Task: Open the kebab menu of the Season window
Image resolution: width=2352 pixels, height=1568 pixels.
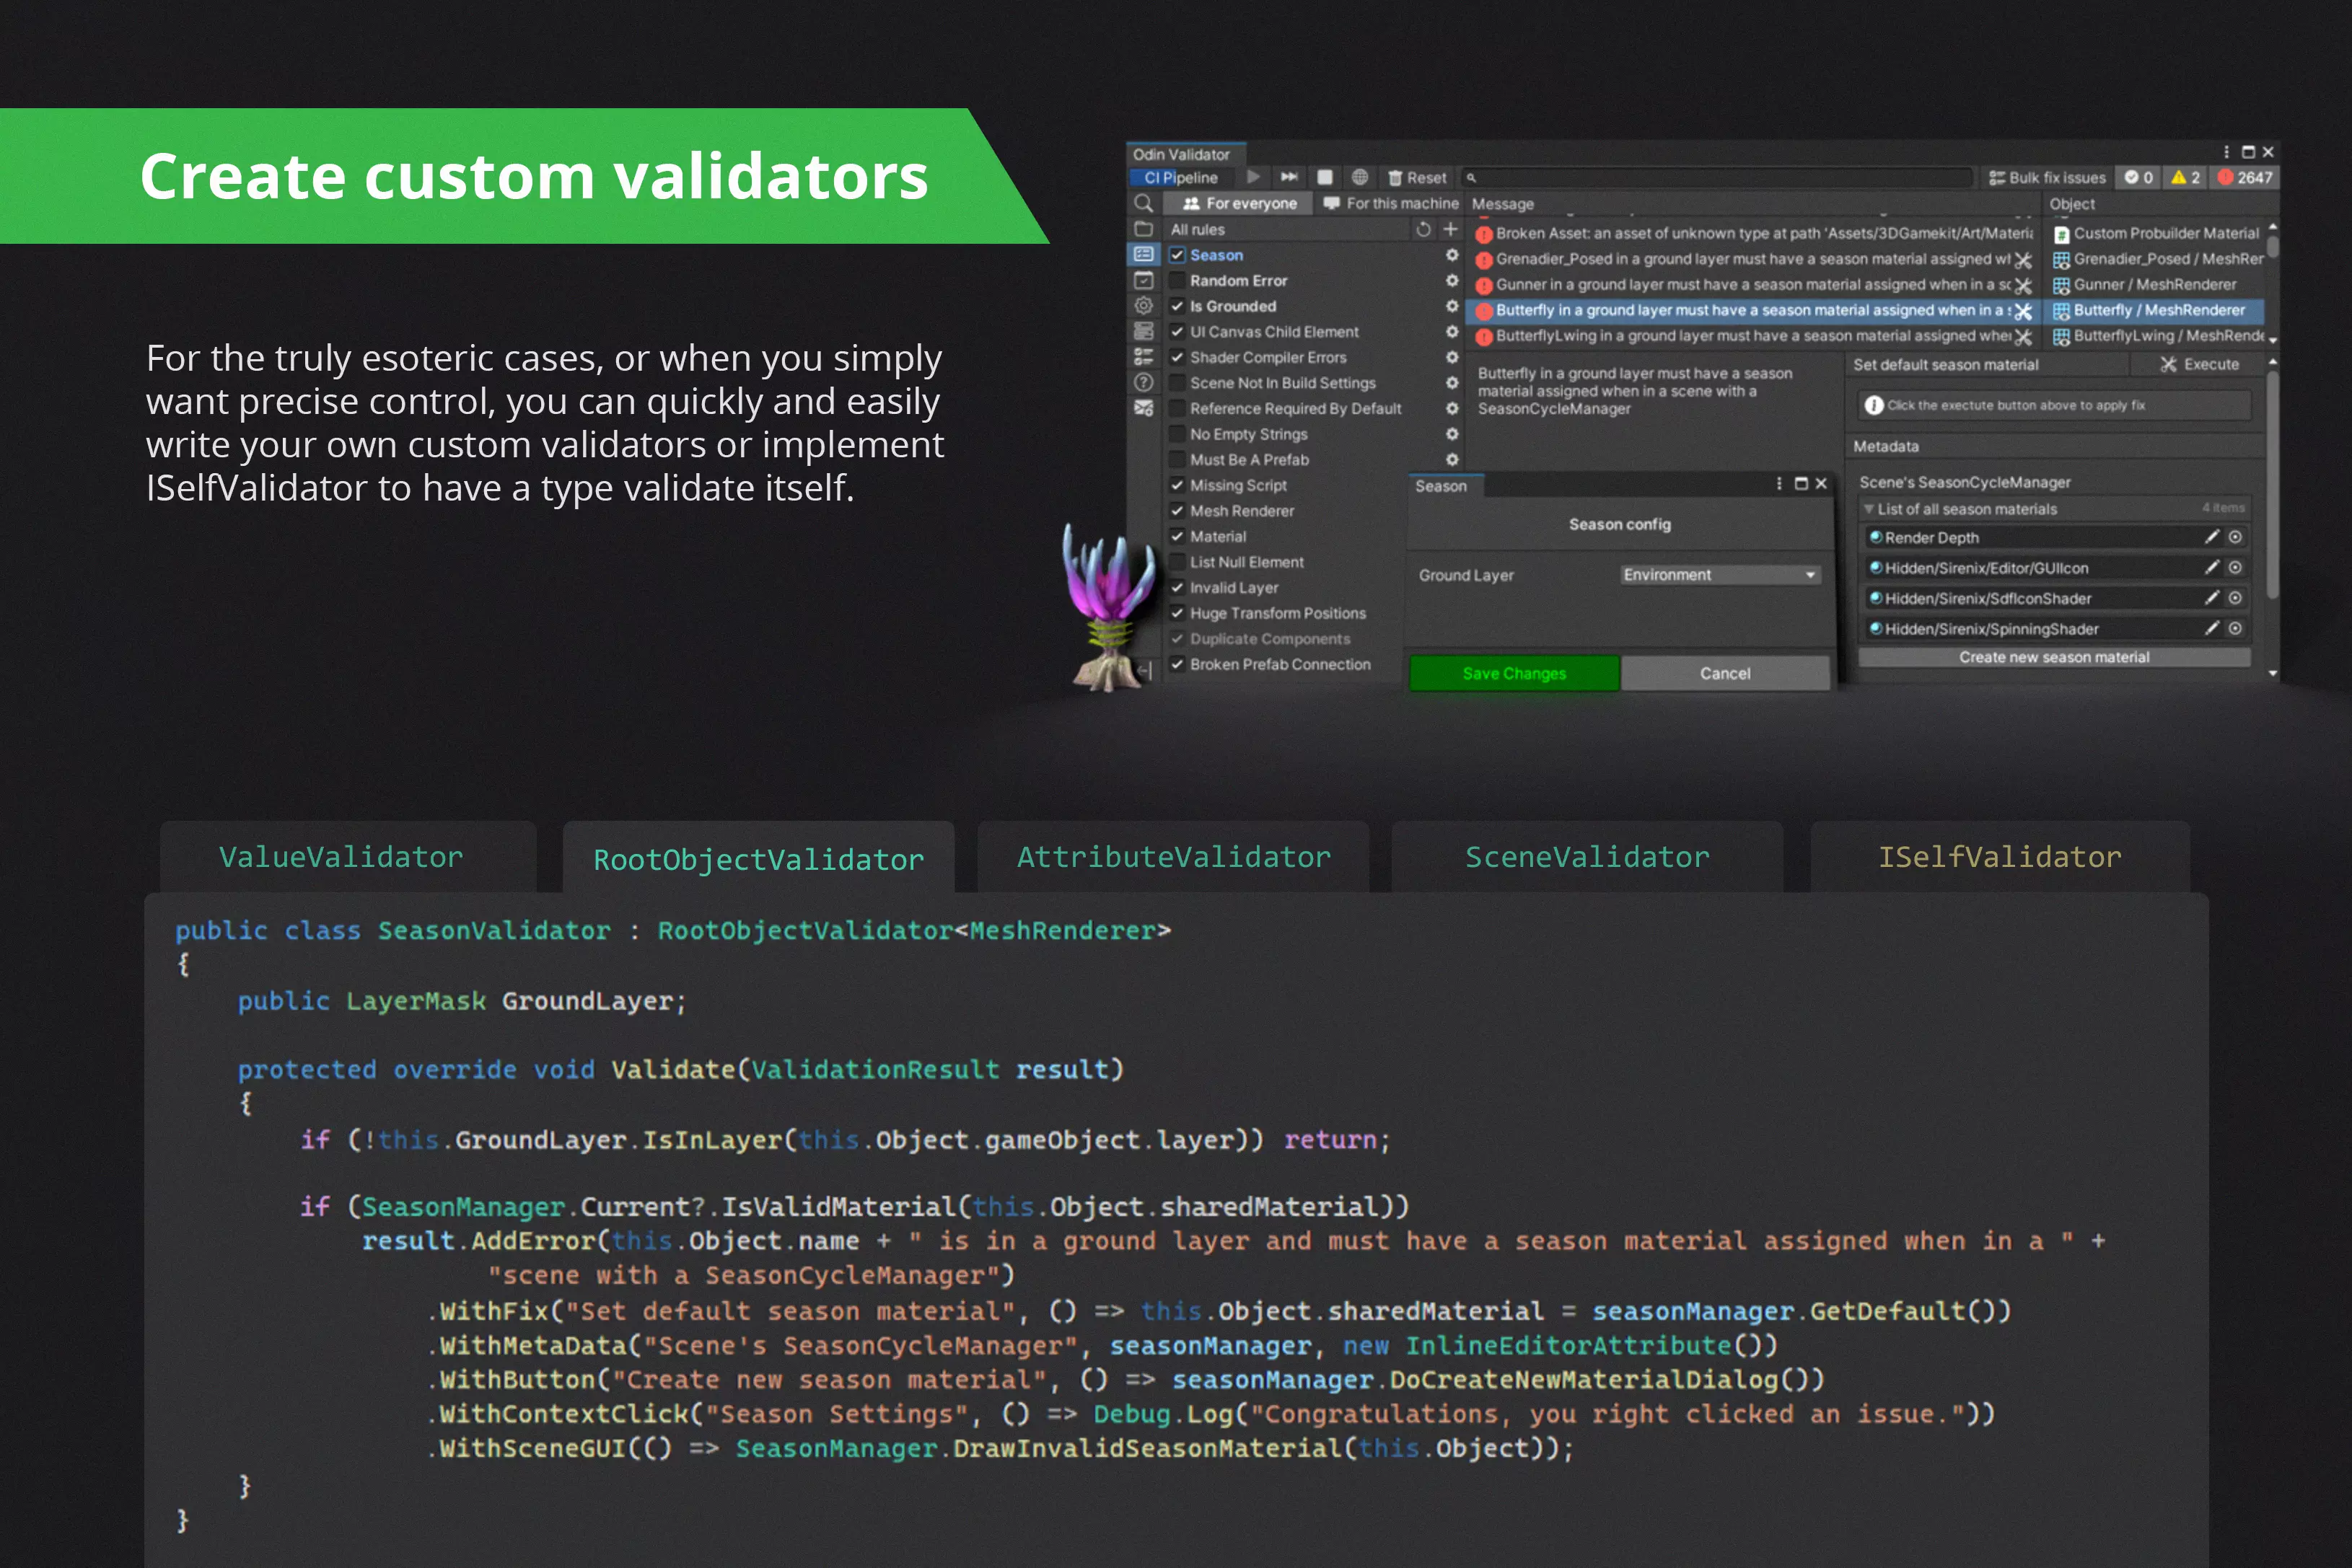Action: pos(1779,484)
